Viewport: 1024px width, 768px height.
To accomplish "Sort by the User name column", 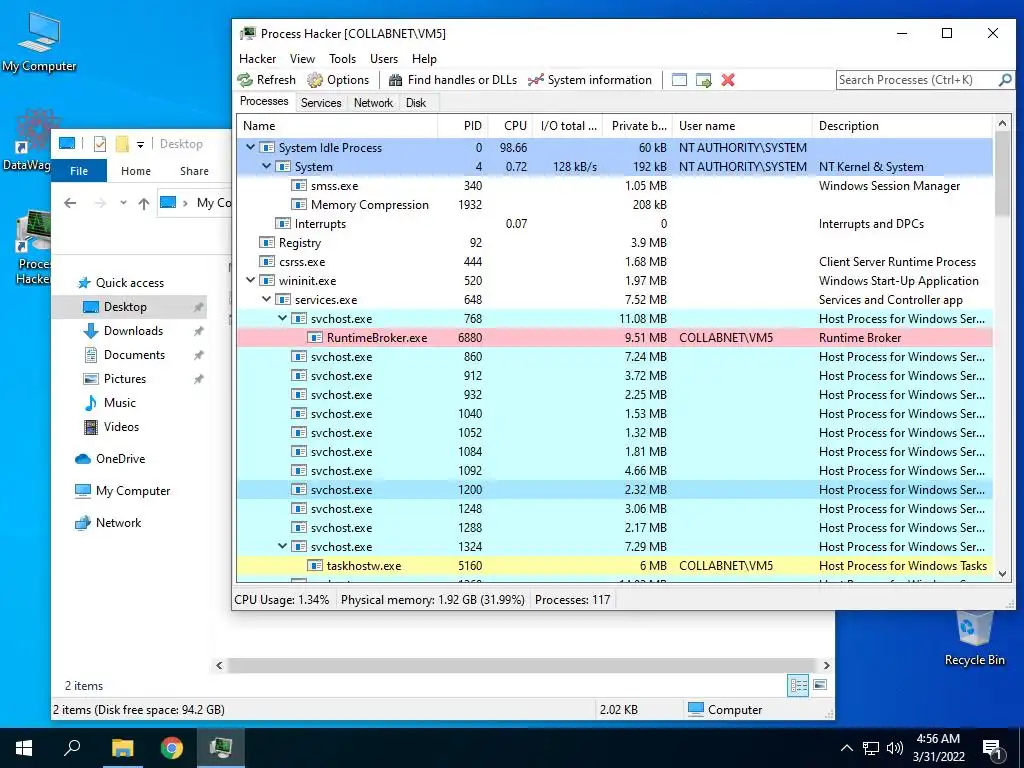I will coord(743,126).
